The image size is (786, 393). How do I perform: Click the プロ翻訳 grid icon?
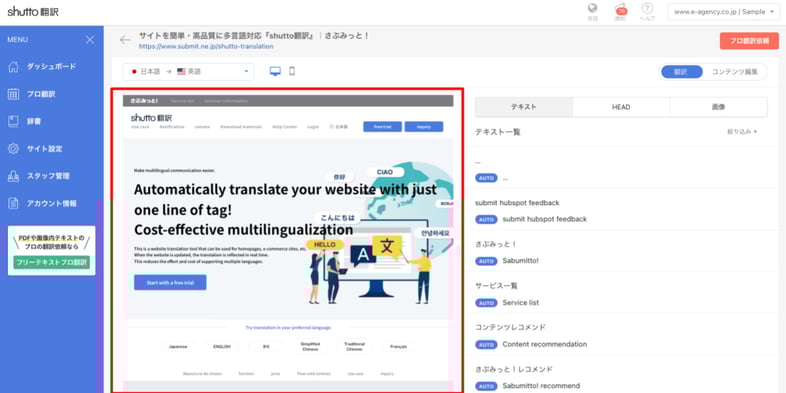coord(14,94)
